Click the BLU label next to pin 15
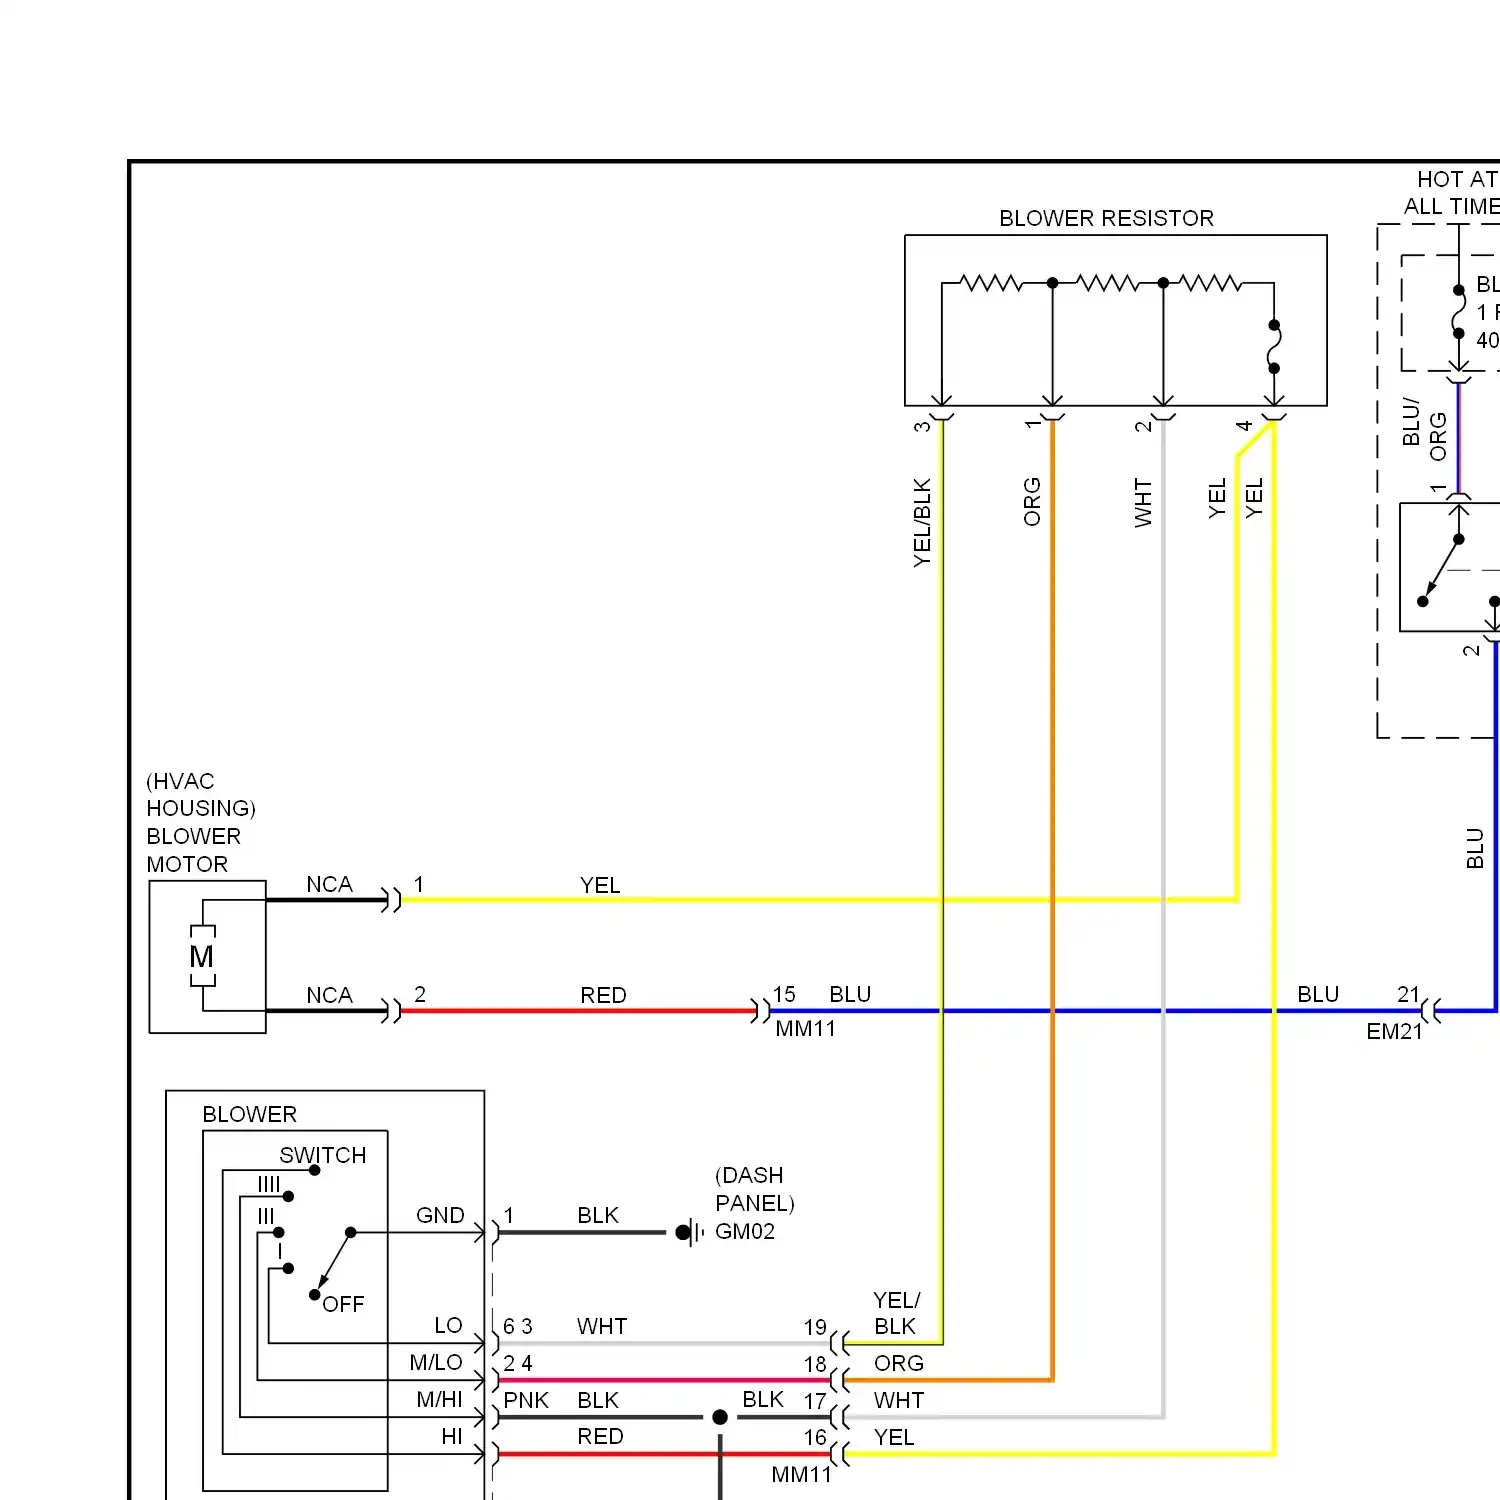This screenshot has height=1500, width=1500. click(850, 994)
